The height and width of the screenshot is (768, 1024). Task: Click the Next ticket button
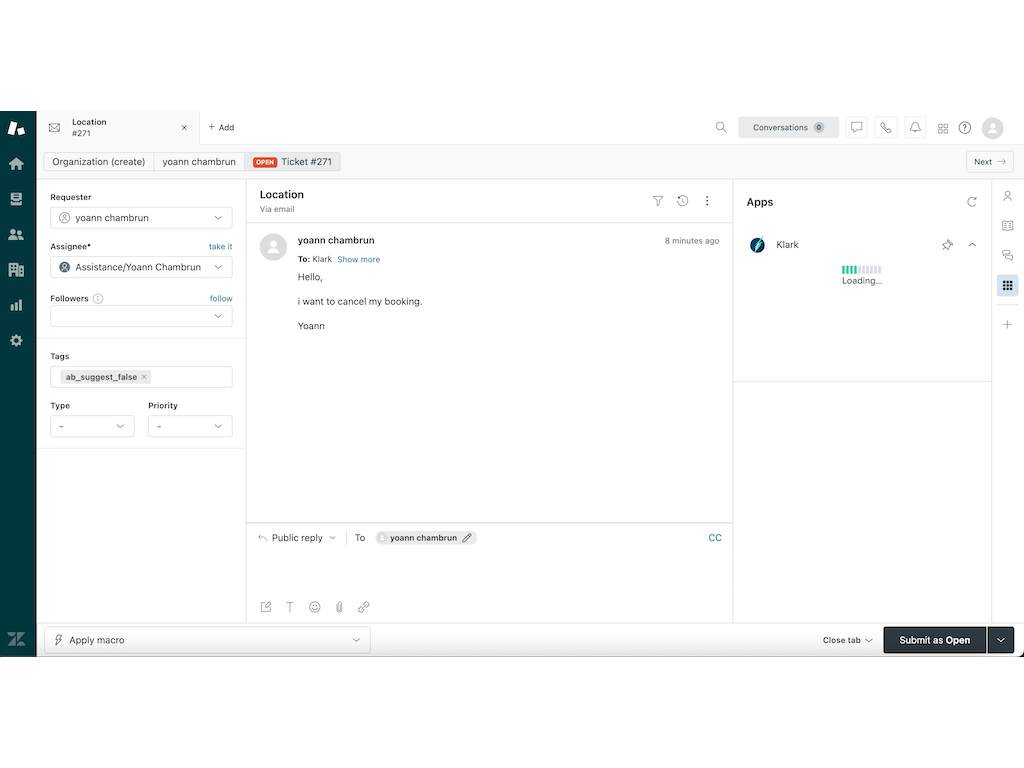988,161
